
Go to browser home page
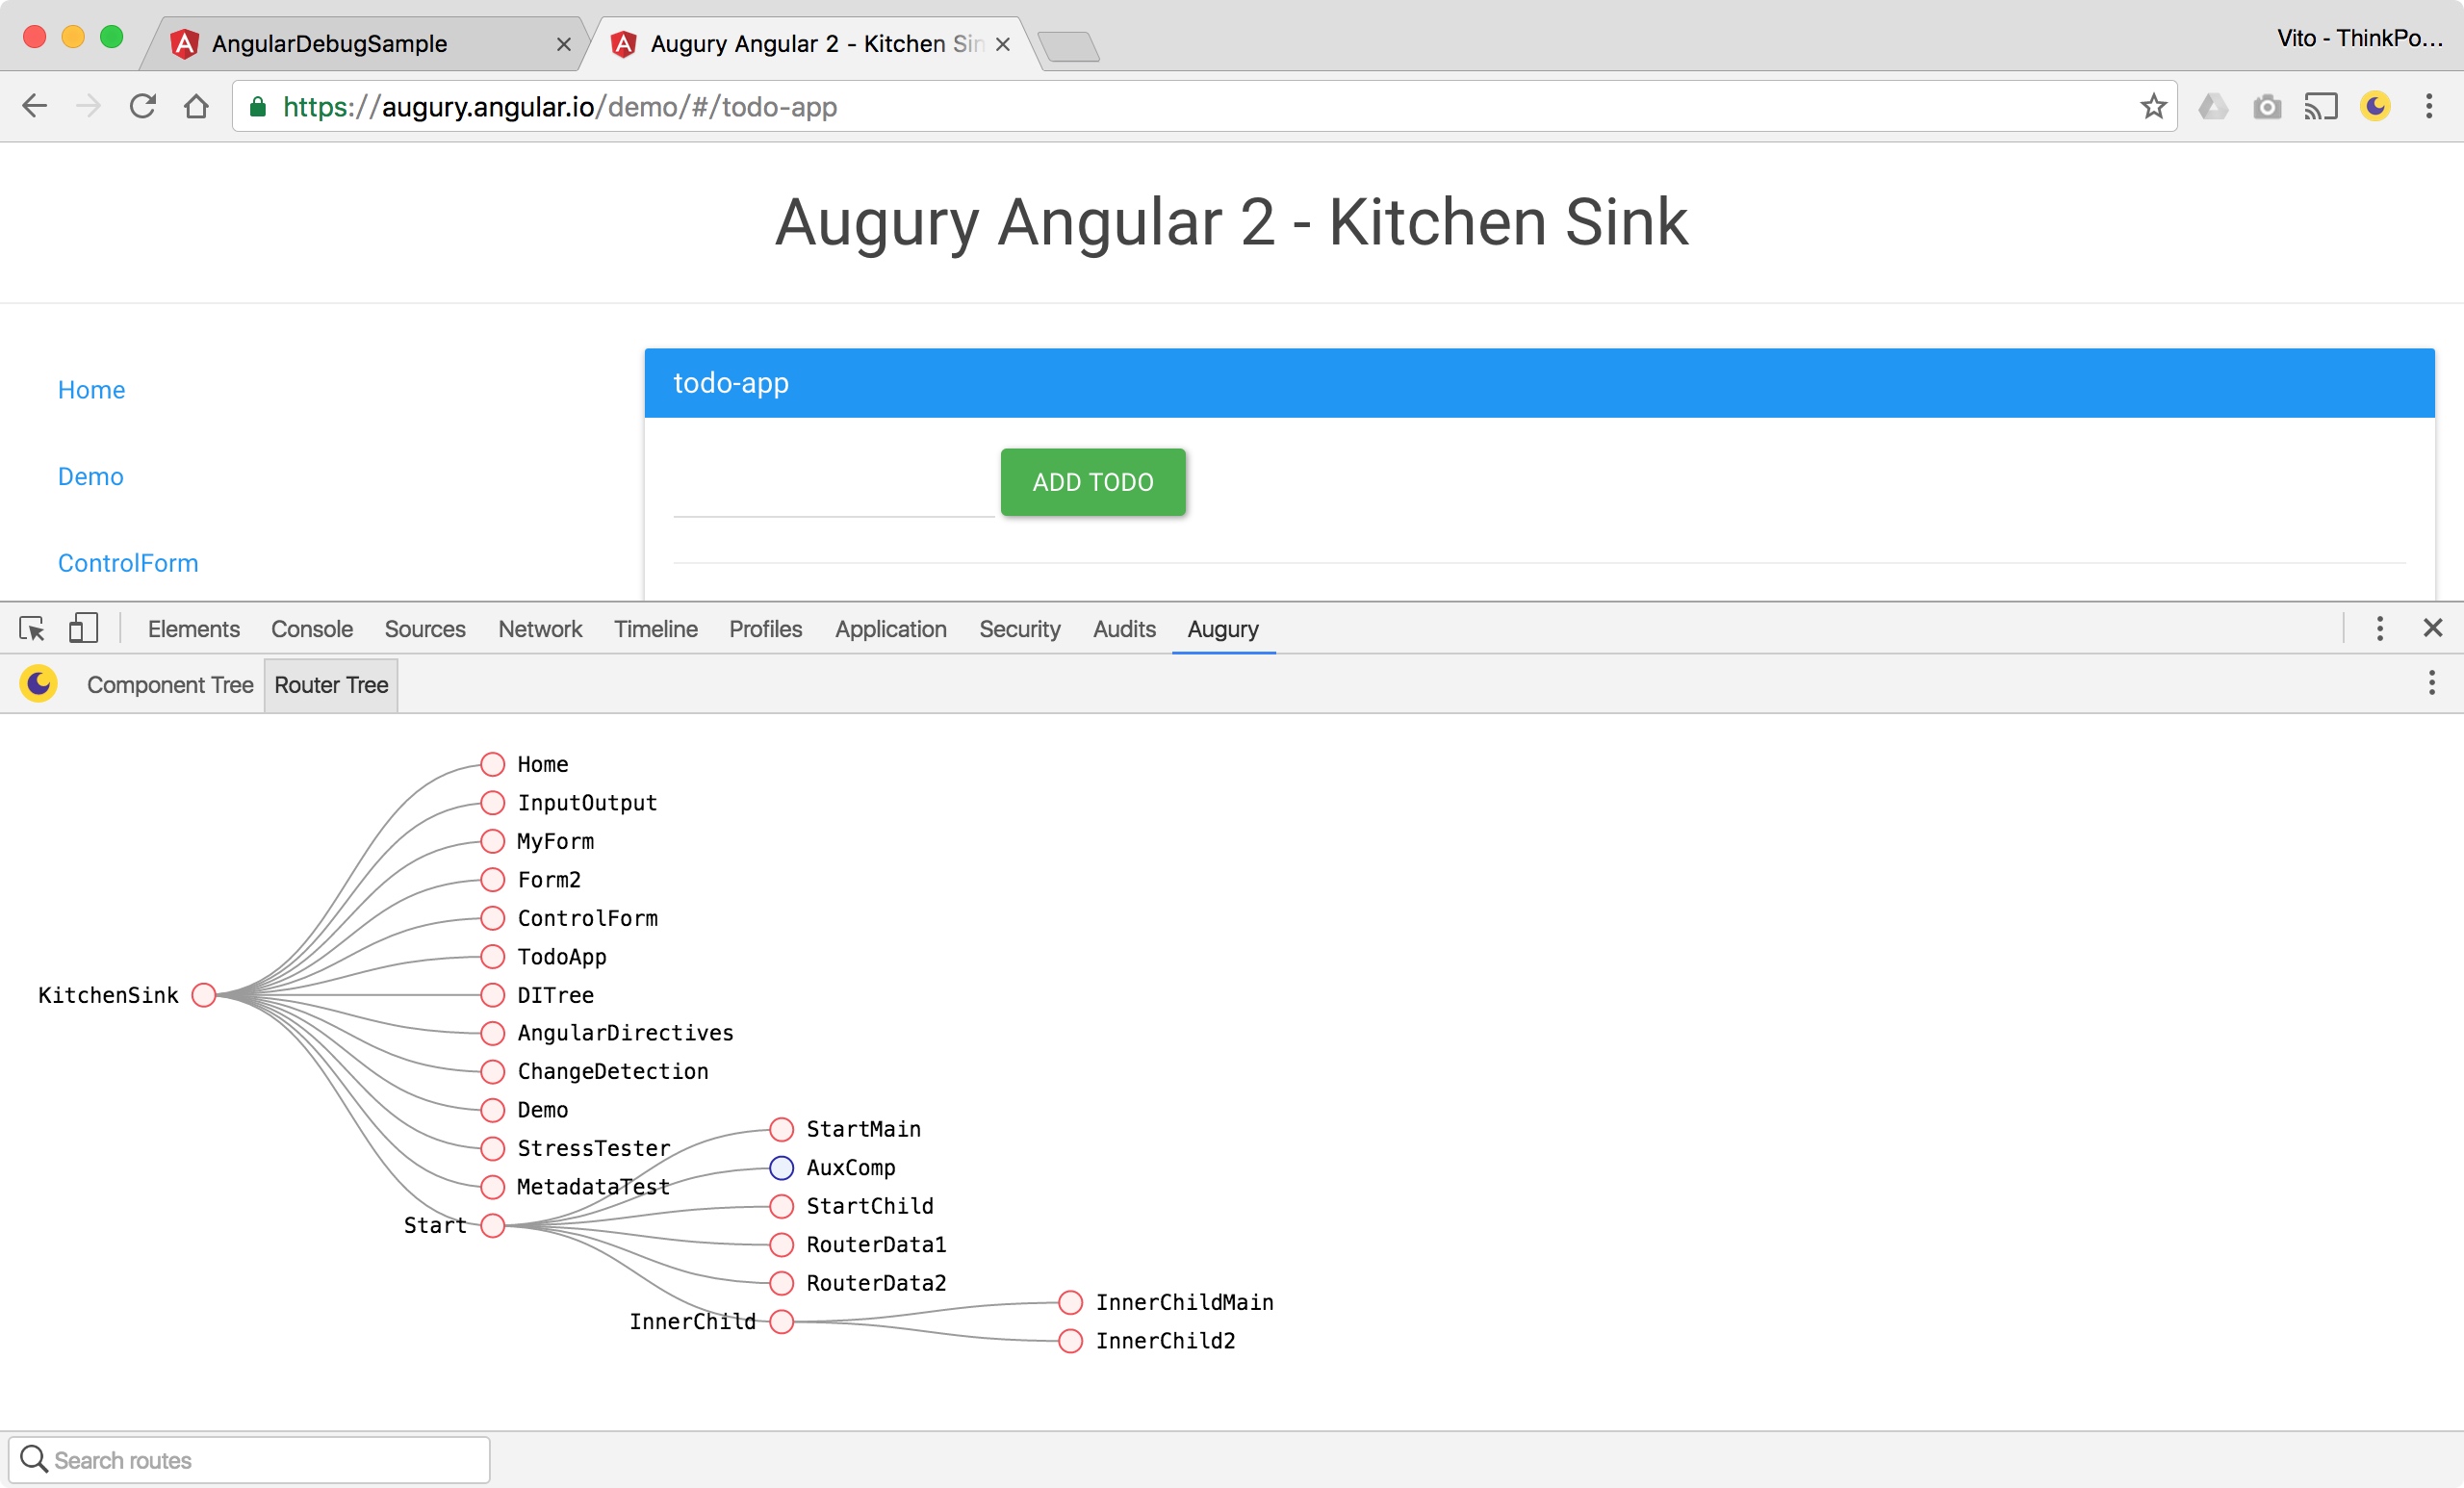[197, 106]
